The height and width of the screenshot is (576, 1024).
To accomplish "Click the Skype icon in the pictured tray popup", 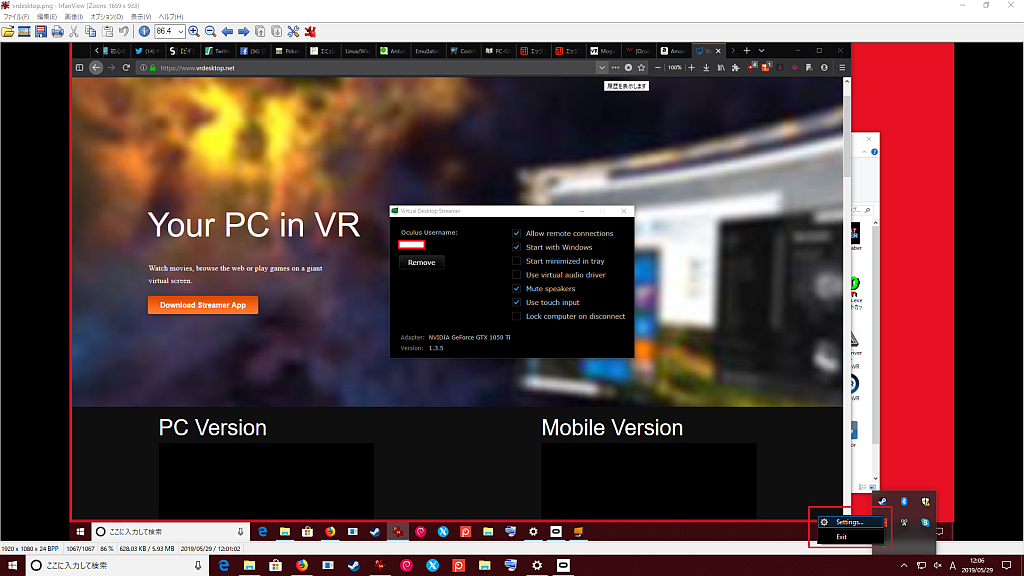I will click(925, 522).
